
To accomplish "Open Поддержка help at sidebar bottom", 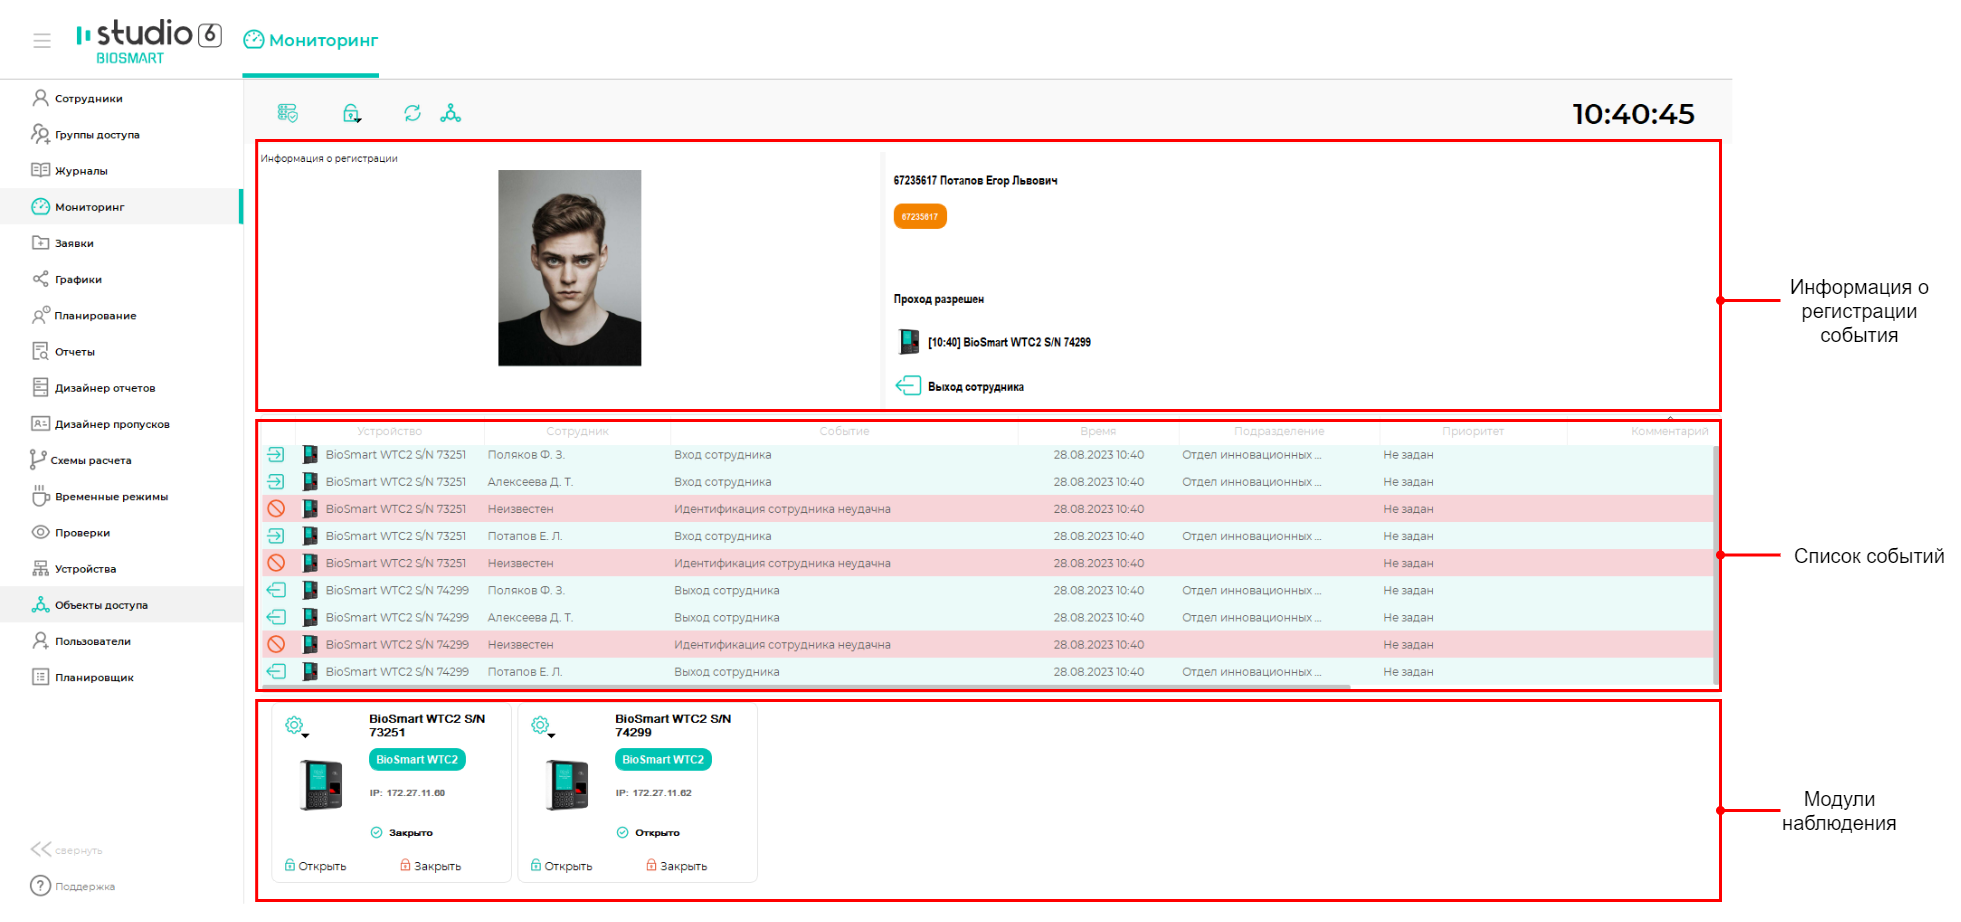I will coord(72,886).
